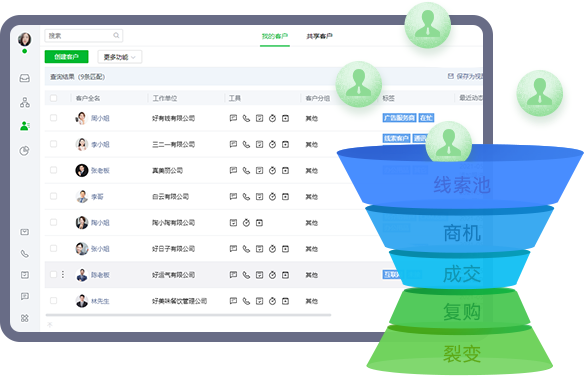Screen dimensions: 584x376
Task: Expand the 更多功能 dropdown
Action: coord(120,57)
